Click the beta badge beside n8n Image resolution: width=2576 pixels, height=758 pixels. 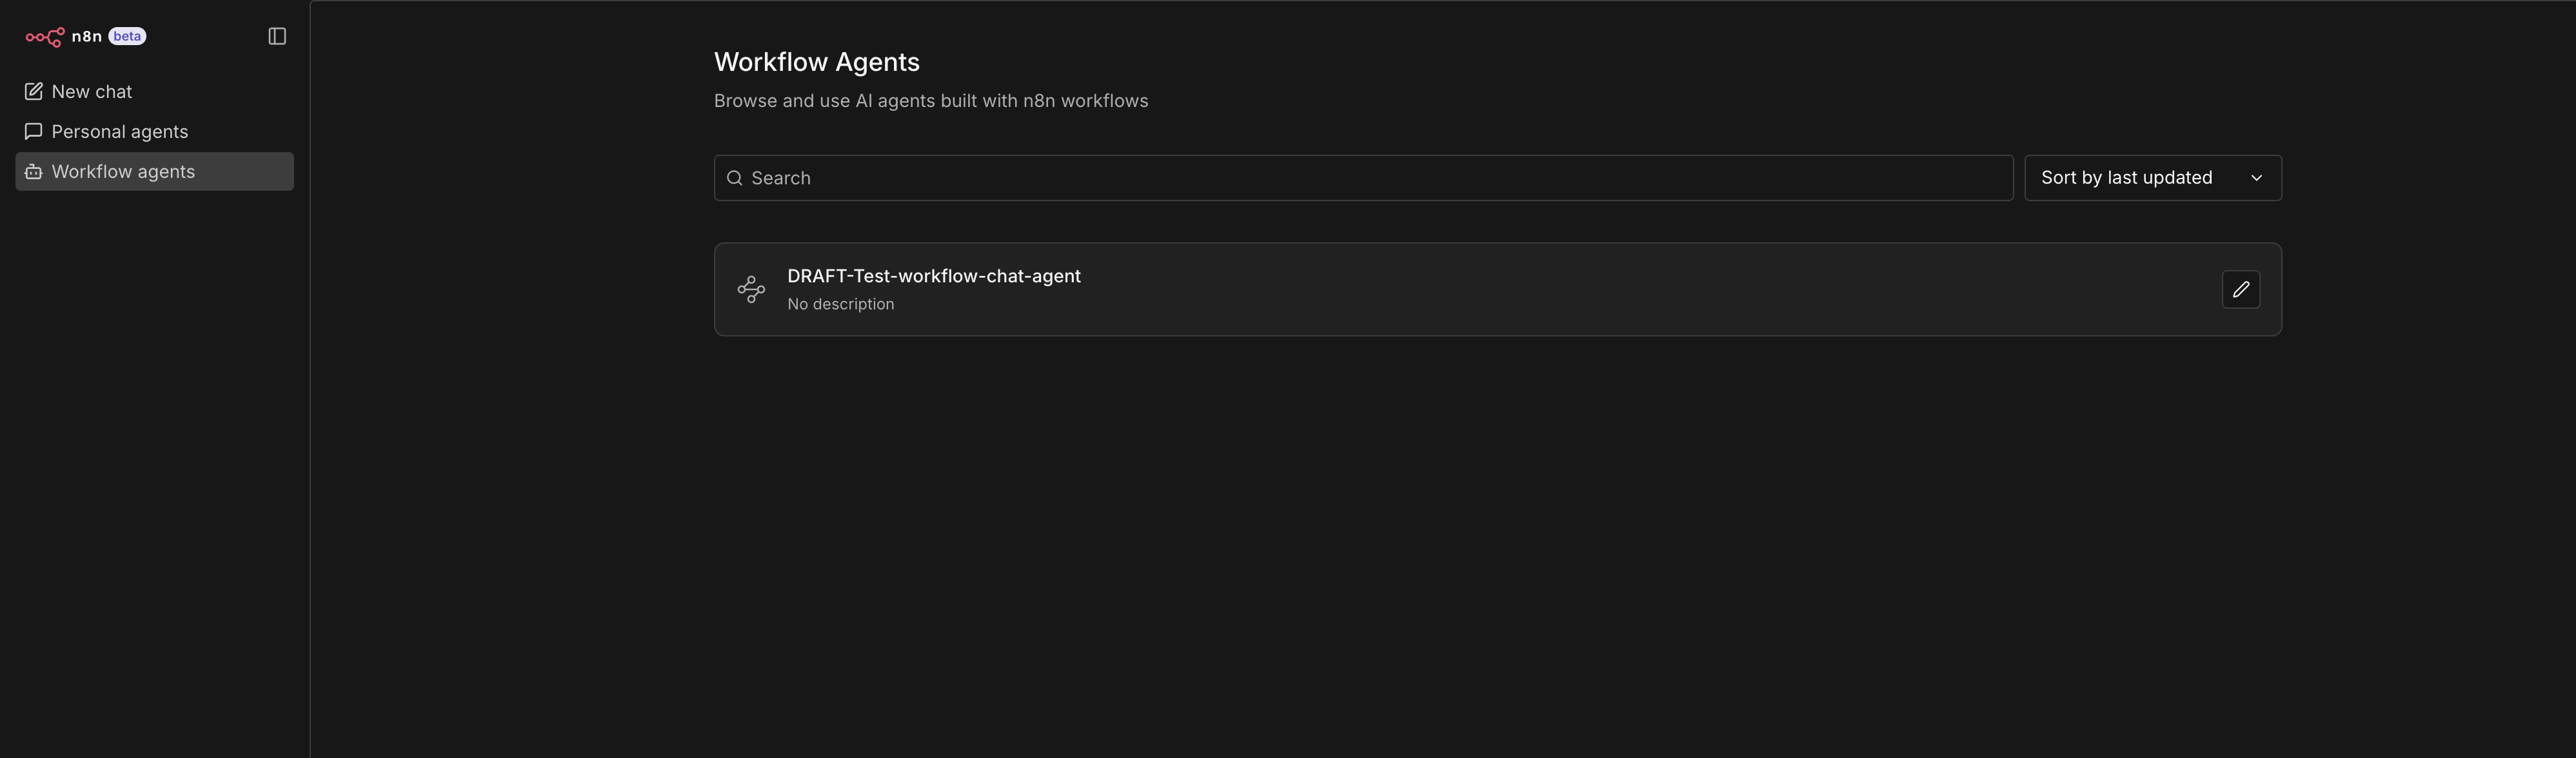127,37
